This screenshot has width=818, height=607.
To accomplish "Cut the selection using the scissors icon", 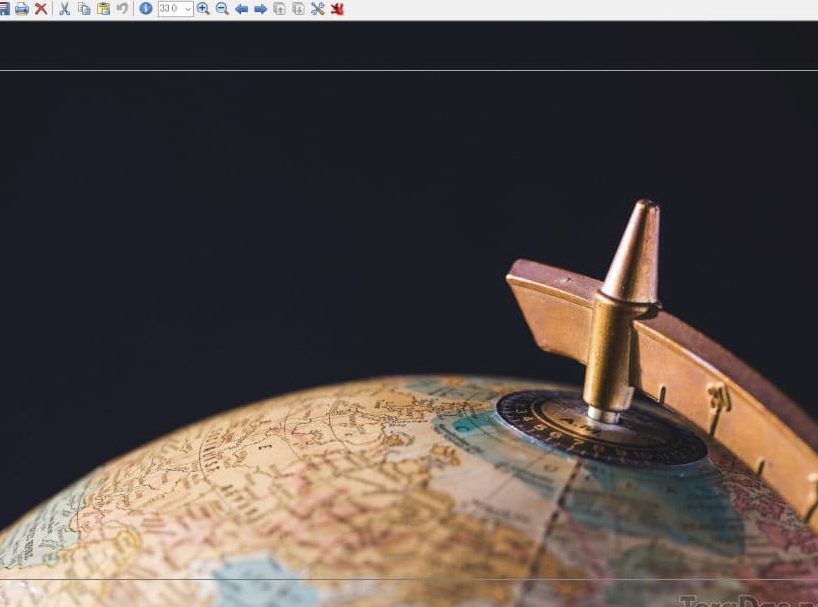I will tap(65, 9).
